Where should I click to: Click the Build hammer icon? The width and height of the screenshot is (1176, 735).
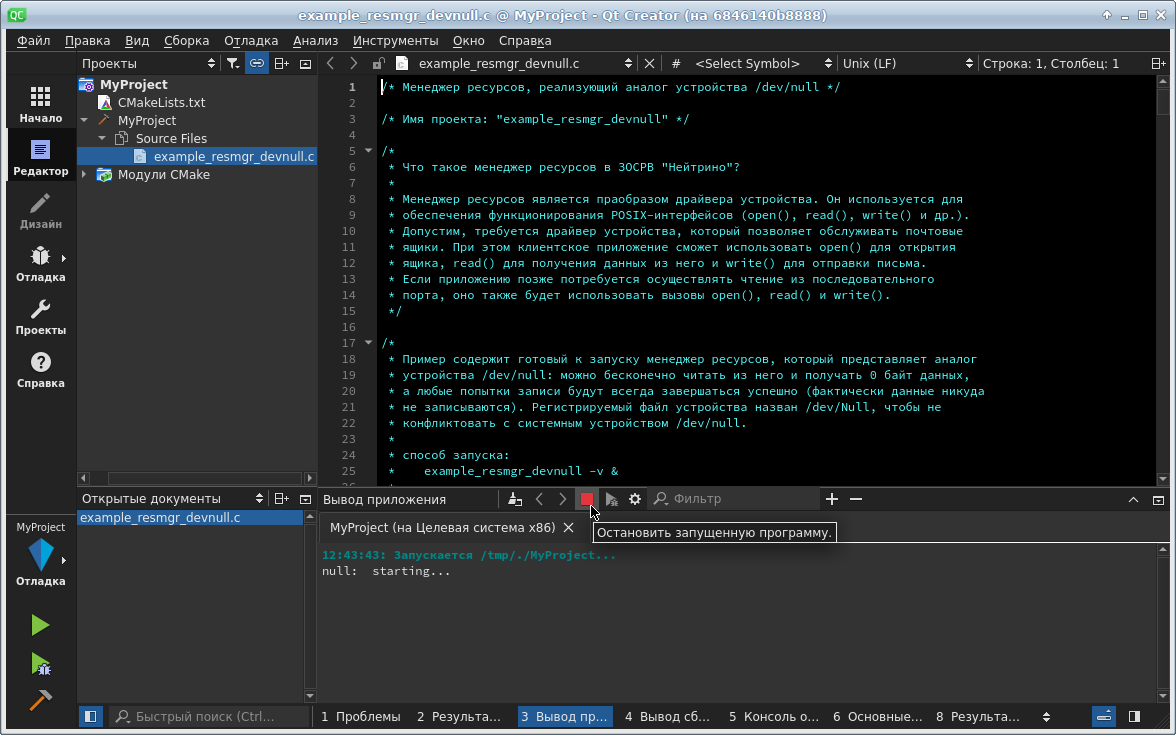click(x=40, y=700)
